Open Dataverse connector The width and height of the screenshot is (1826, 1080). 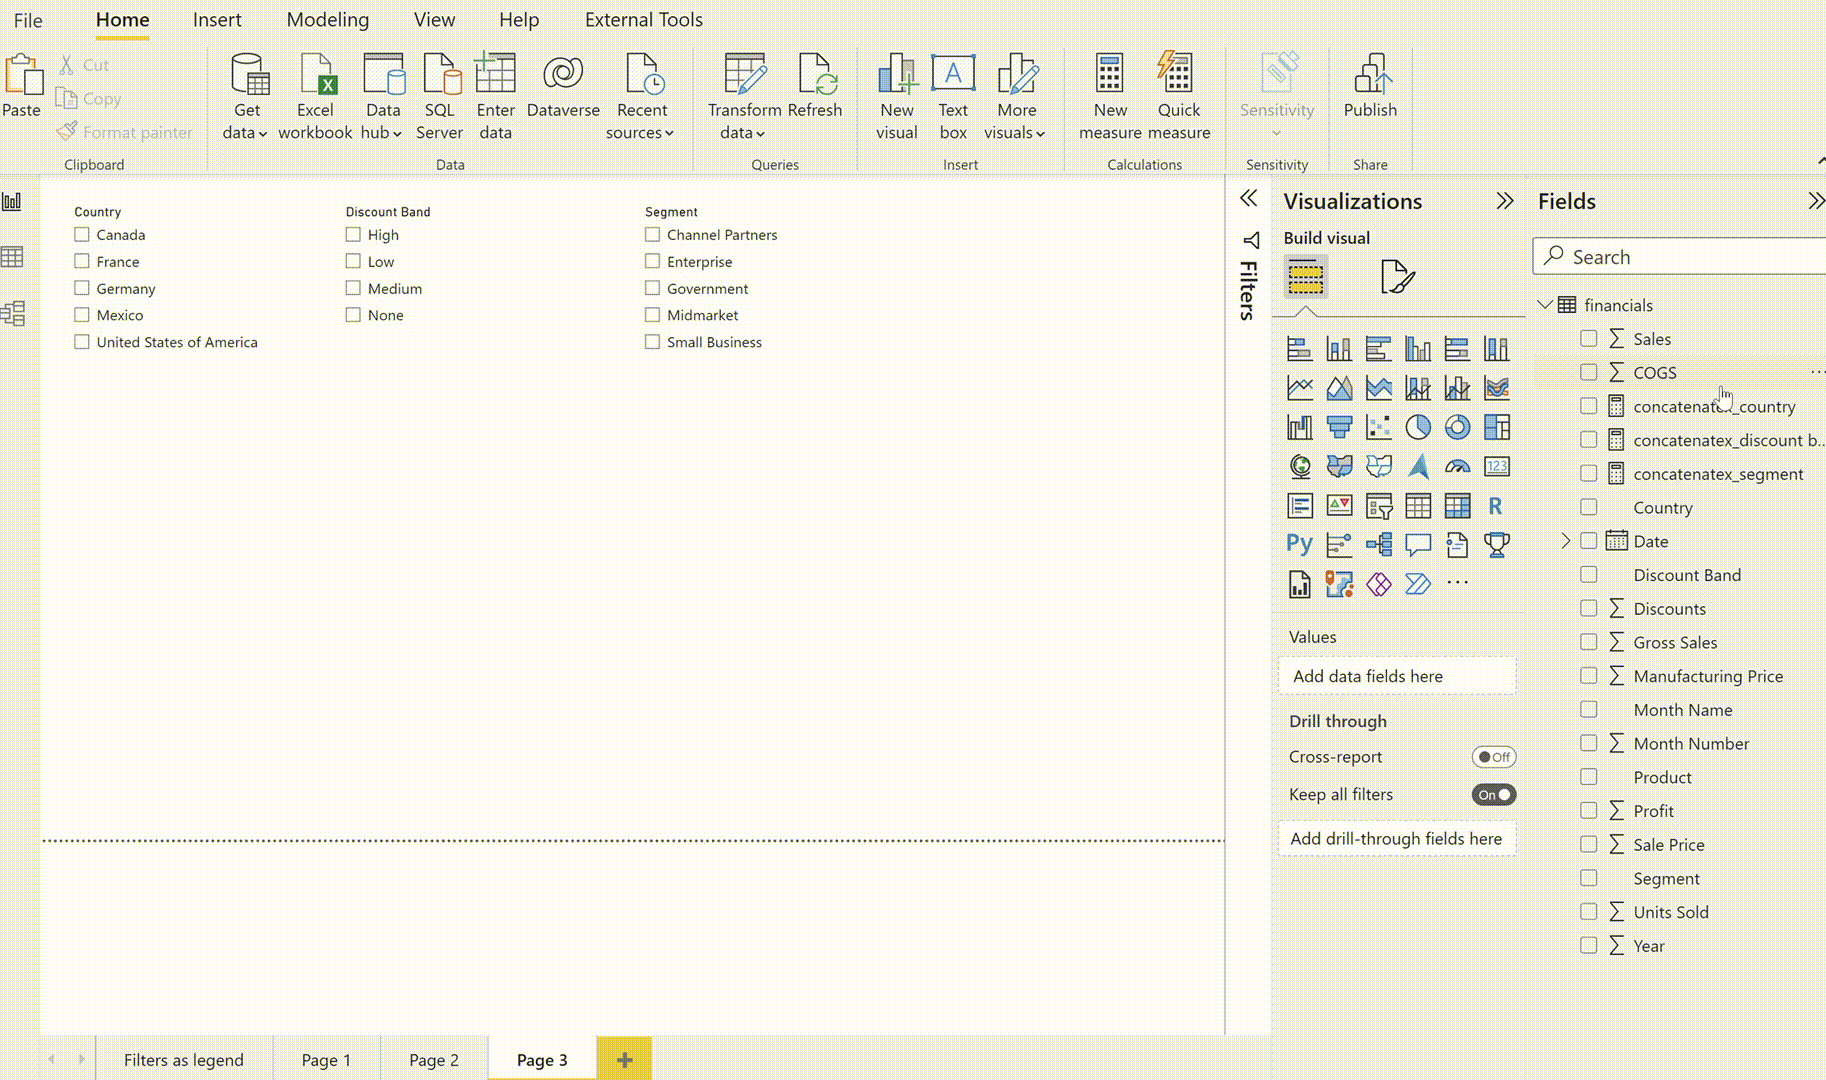coord(563,87)
